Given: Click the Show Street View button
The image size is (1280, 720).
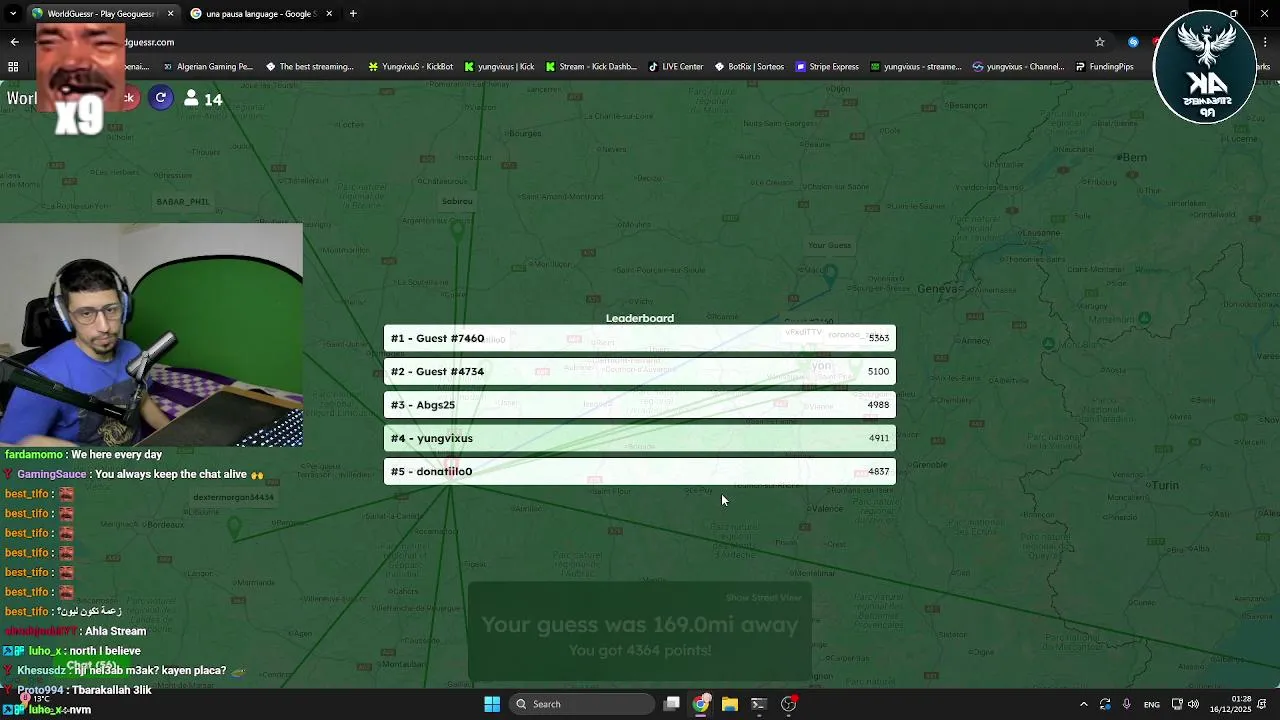Looking at the screenshot, I should tap(763, 598).
